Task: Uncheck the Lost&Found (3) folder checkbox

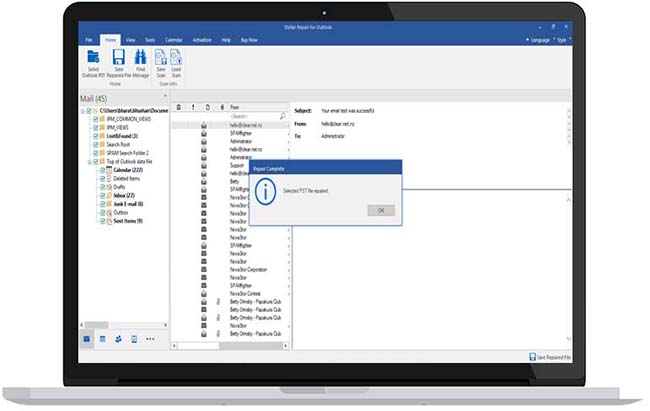Action: [96, 136]
